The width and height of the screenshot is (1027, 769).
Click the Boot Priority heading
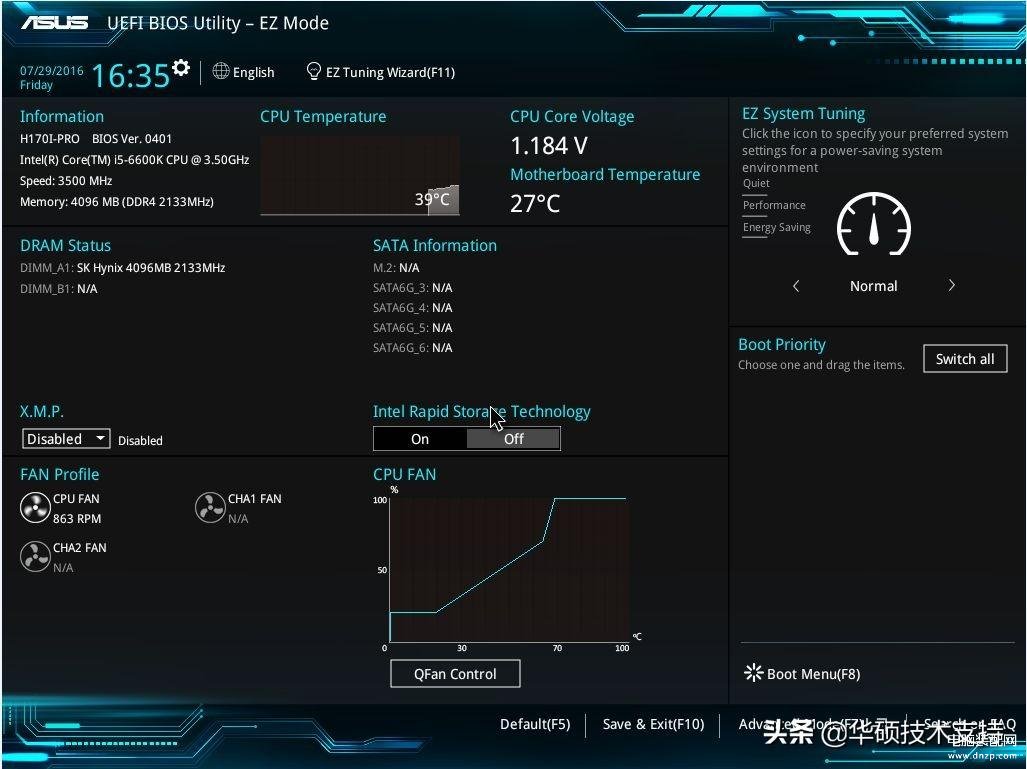[x=782, y=345]
